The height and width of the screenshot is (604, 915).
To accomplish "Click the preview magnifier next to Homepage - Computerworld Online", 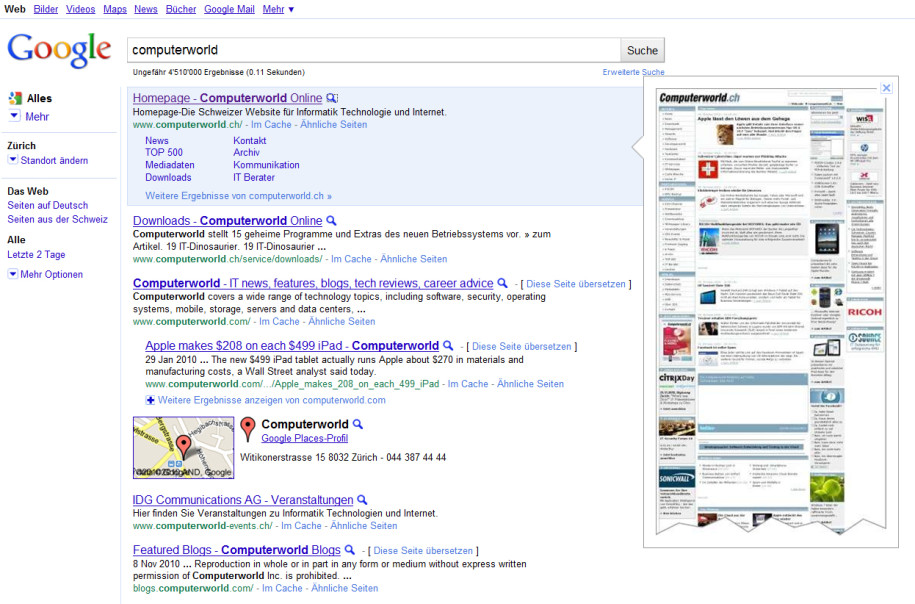I will click(331, 98).
